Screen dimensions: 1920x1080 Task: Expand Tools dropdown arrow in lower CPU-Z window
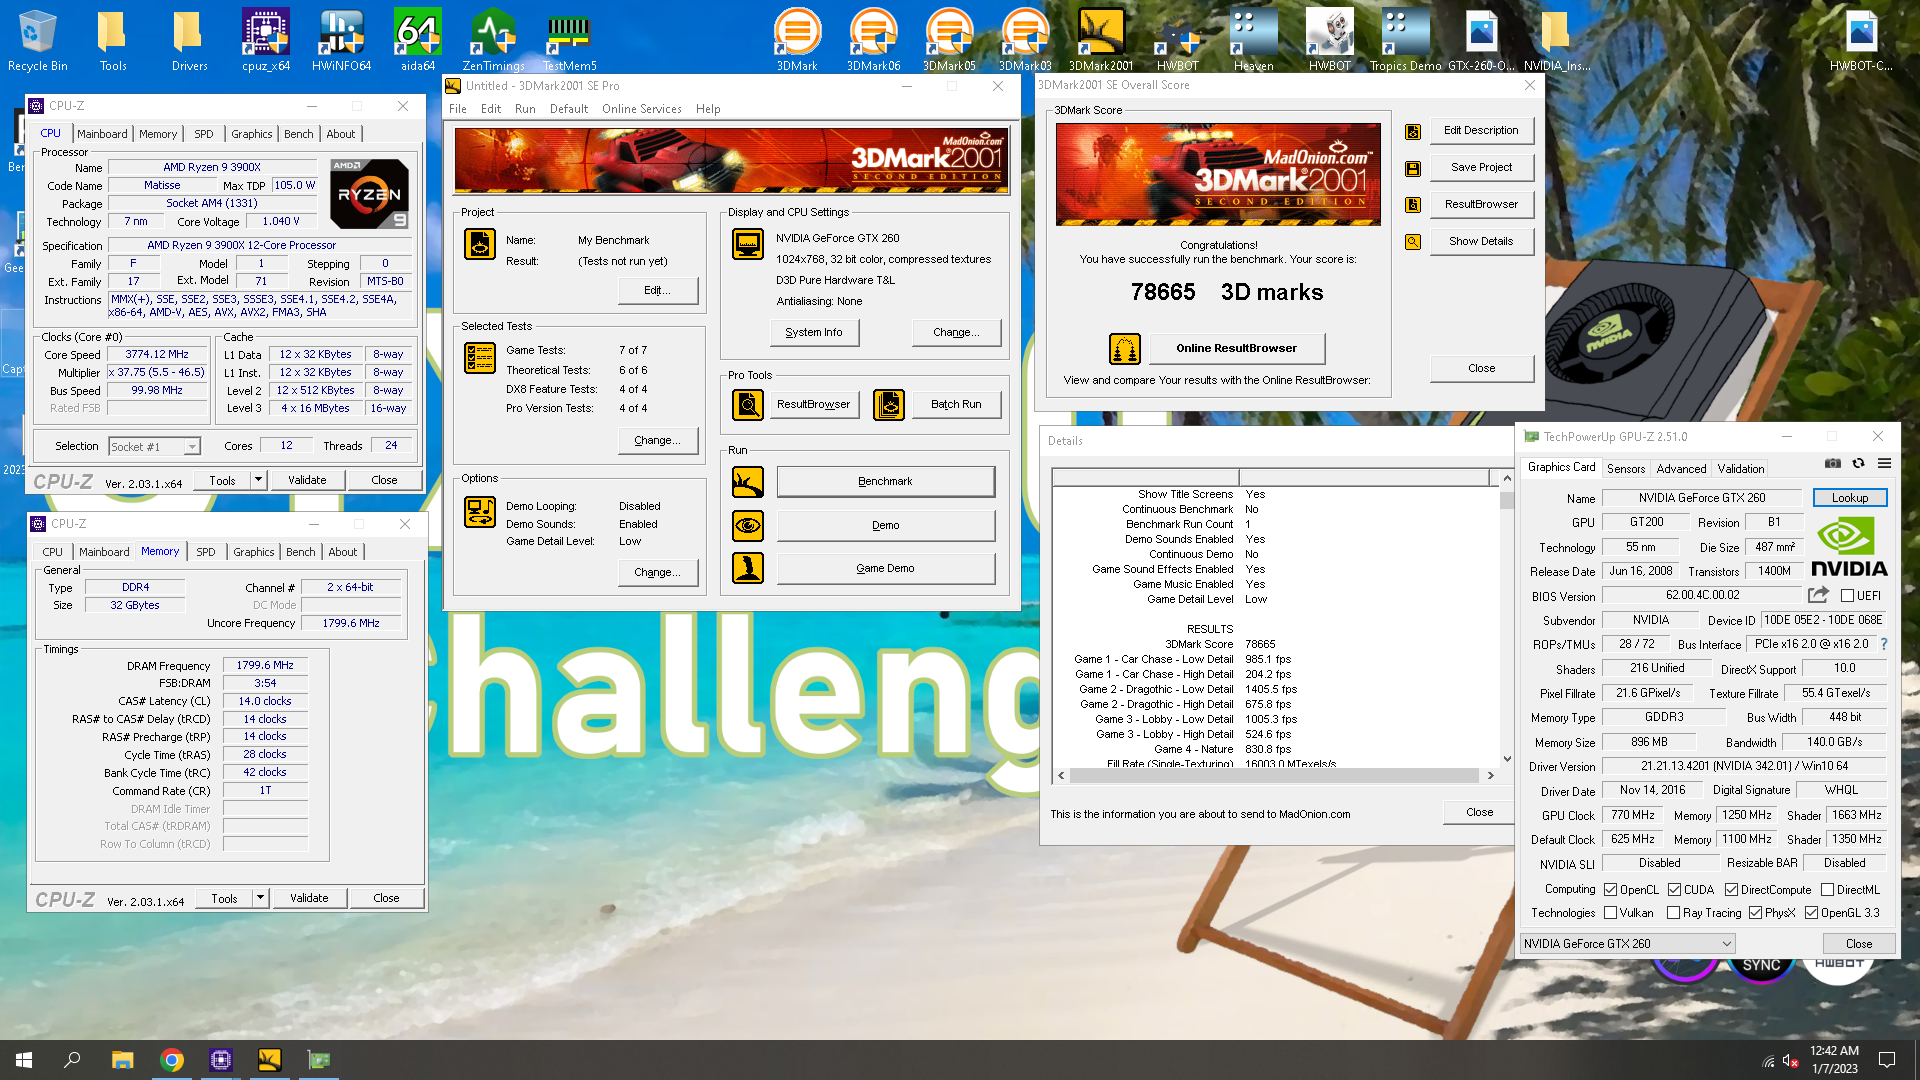(260, 898)
